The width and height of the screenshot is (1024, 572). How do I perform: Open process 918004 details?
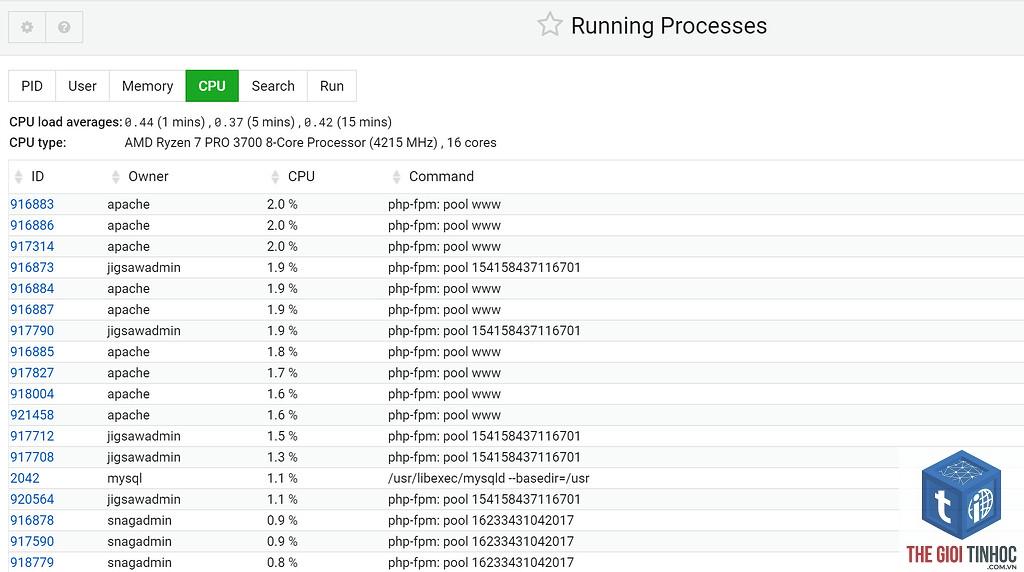point(32,394)
